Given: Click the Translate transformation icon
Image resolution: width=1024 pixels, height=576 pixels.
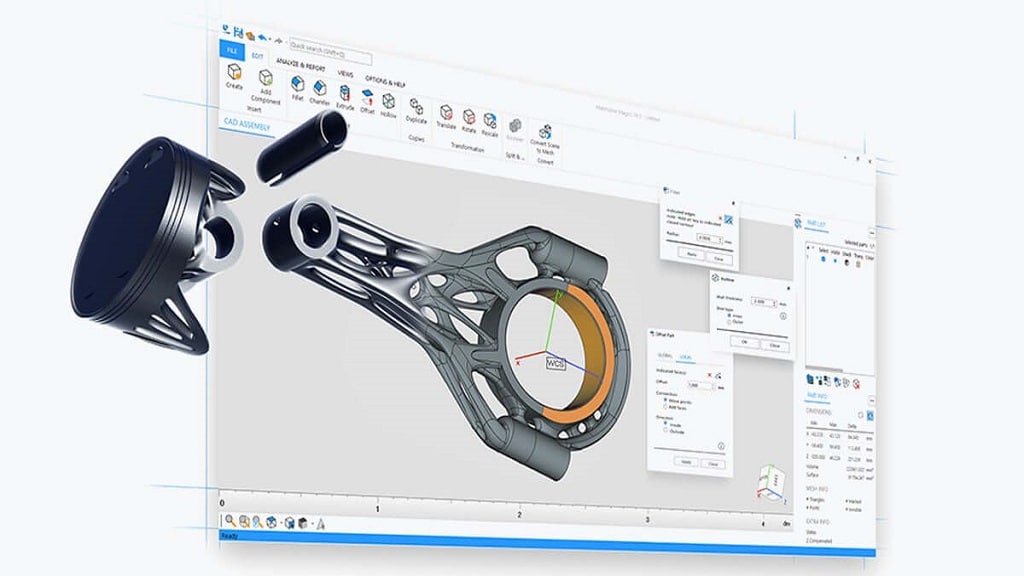Looking at the screenshot, I should tap(446, 110).
